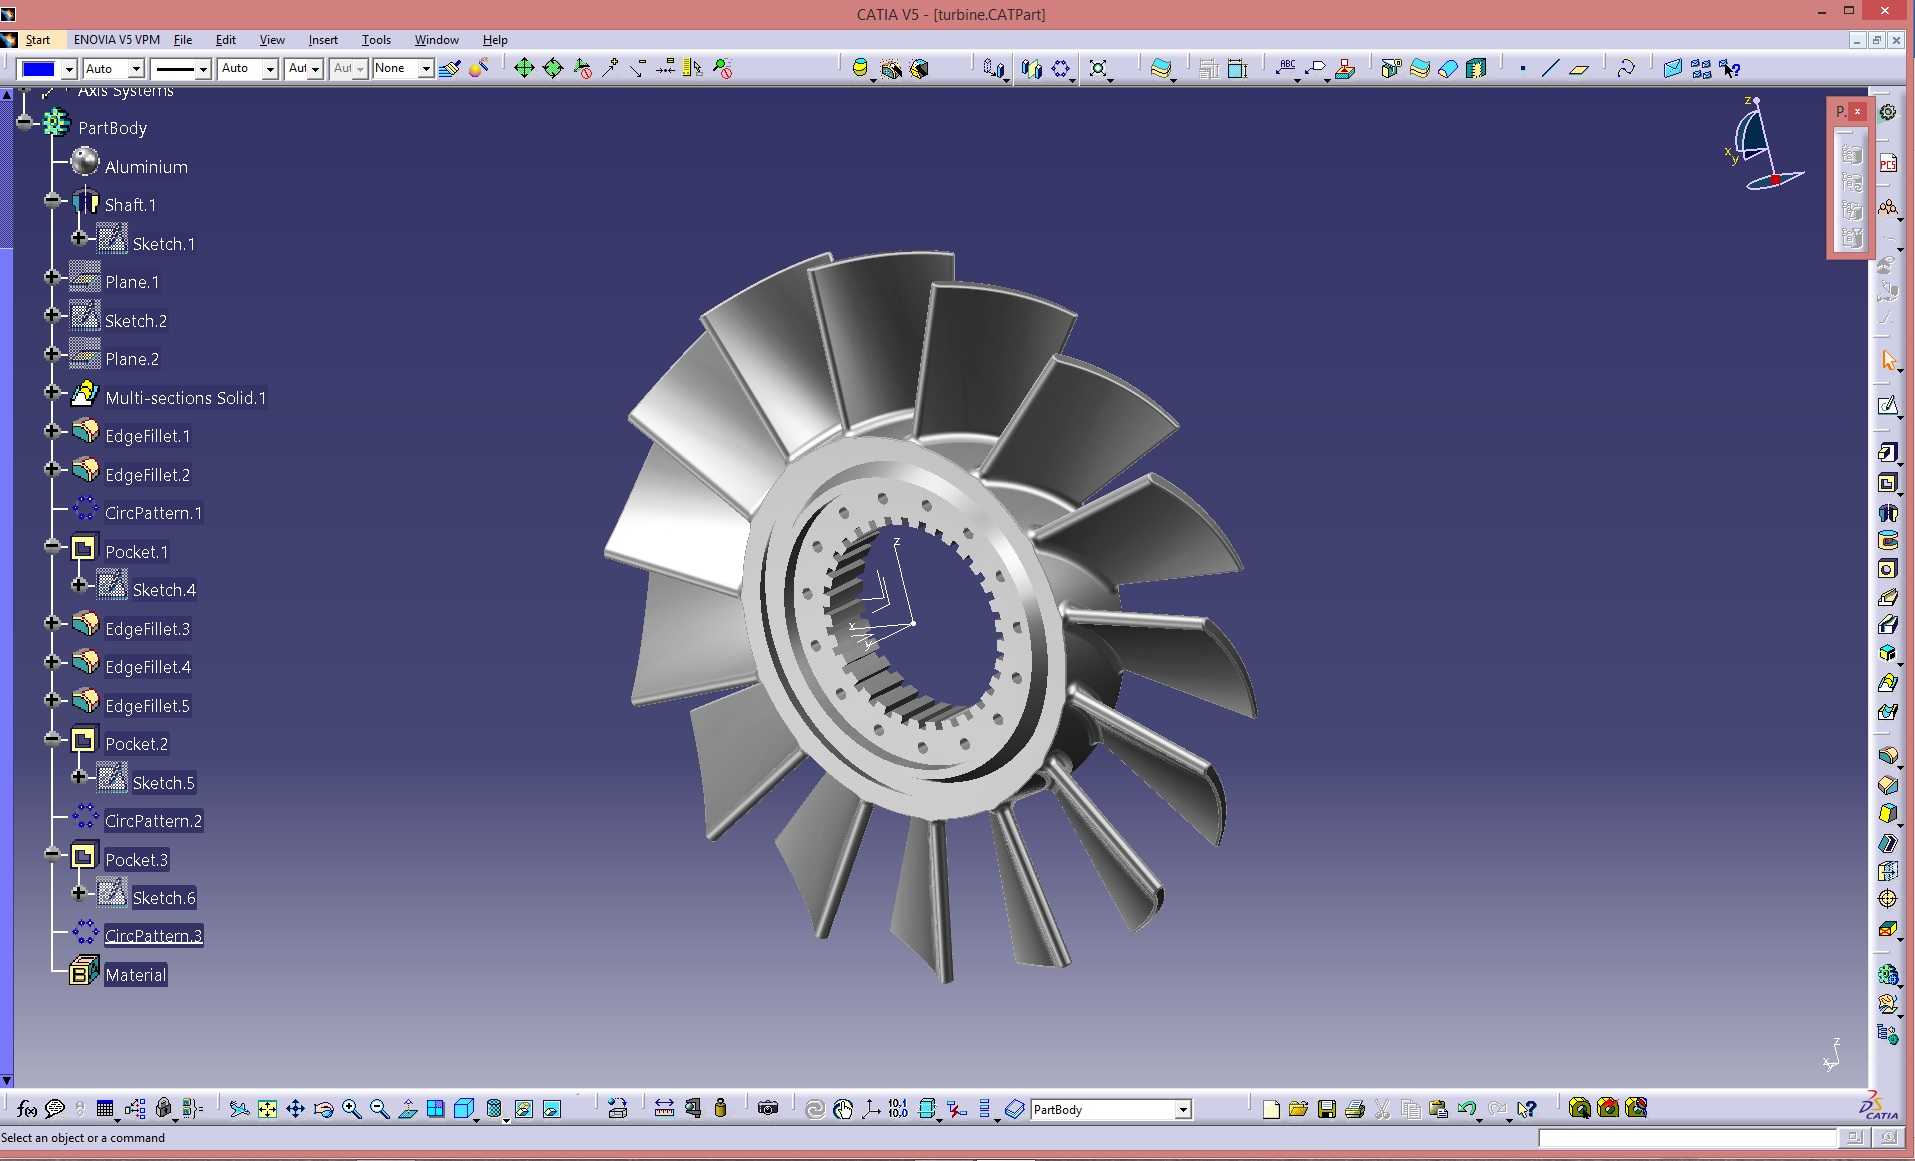The width and height of the screenshot is (1915, 1161).
Task: Open the blue fill color dropdown
Action: click(69, 69)
